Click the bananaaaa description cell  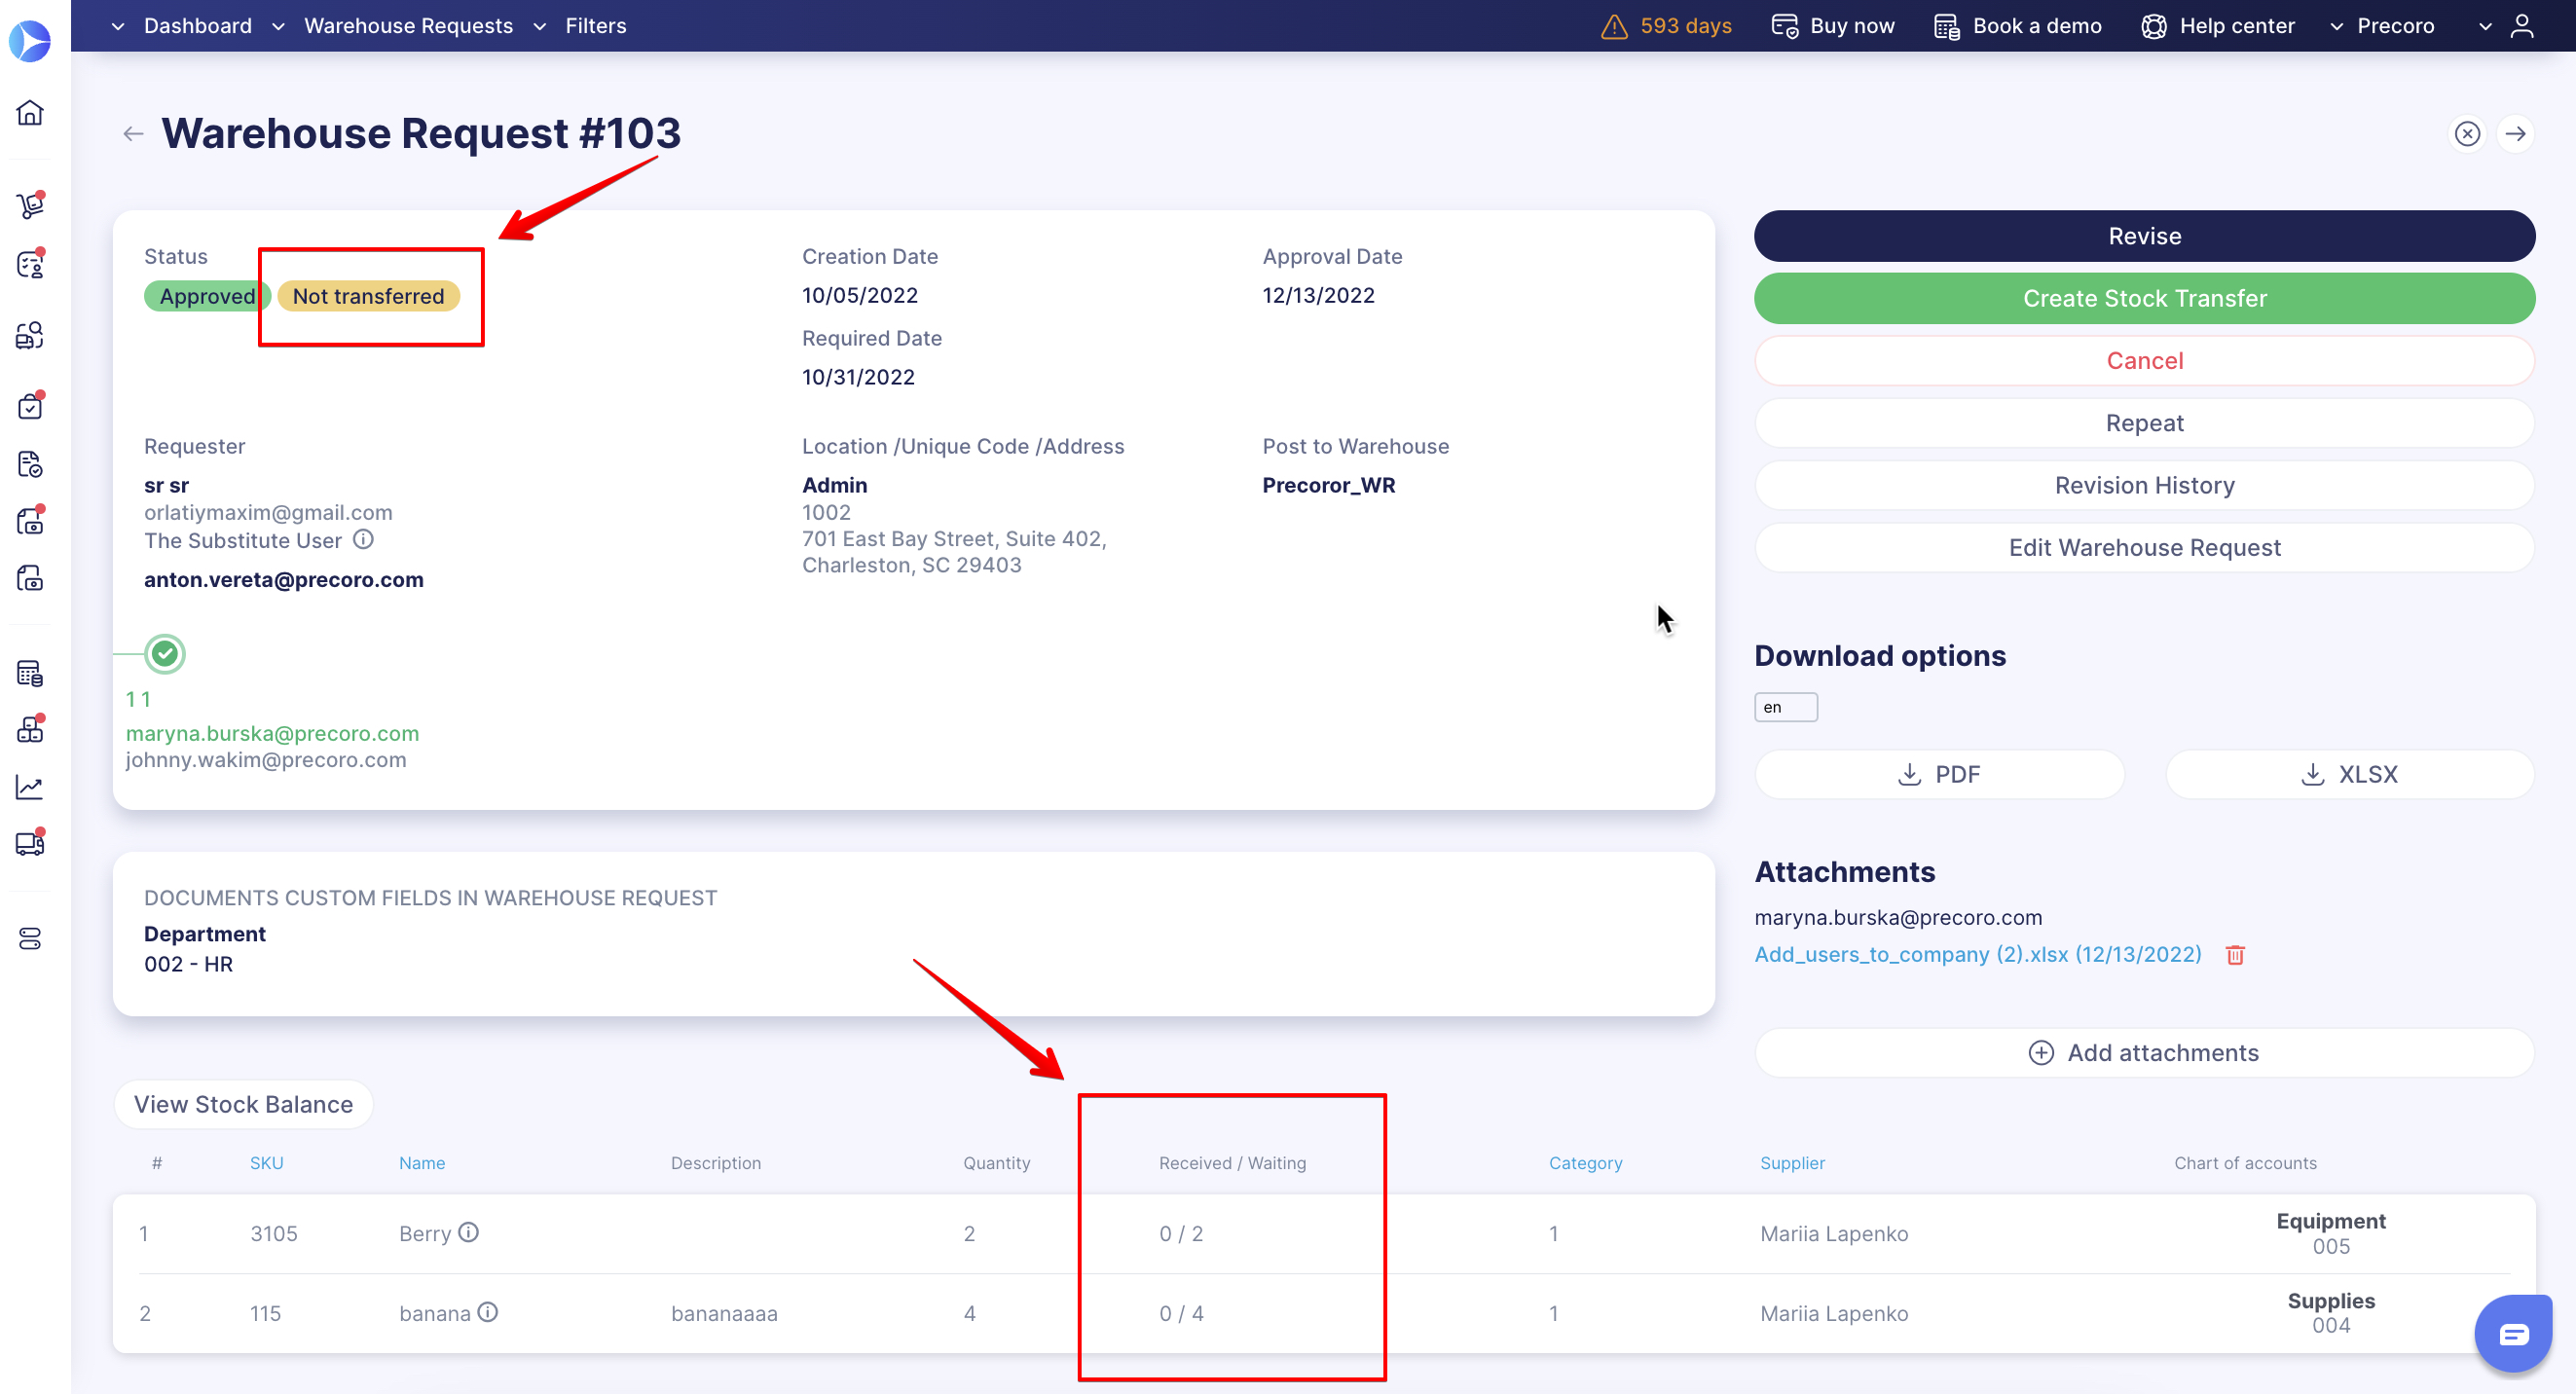point(724,1313)
